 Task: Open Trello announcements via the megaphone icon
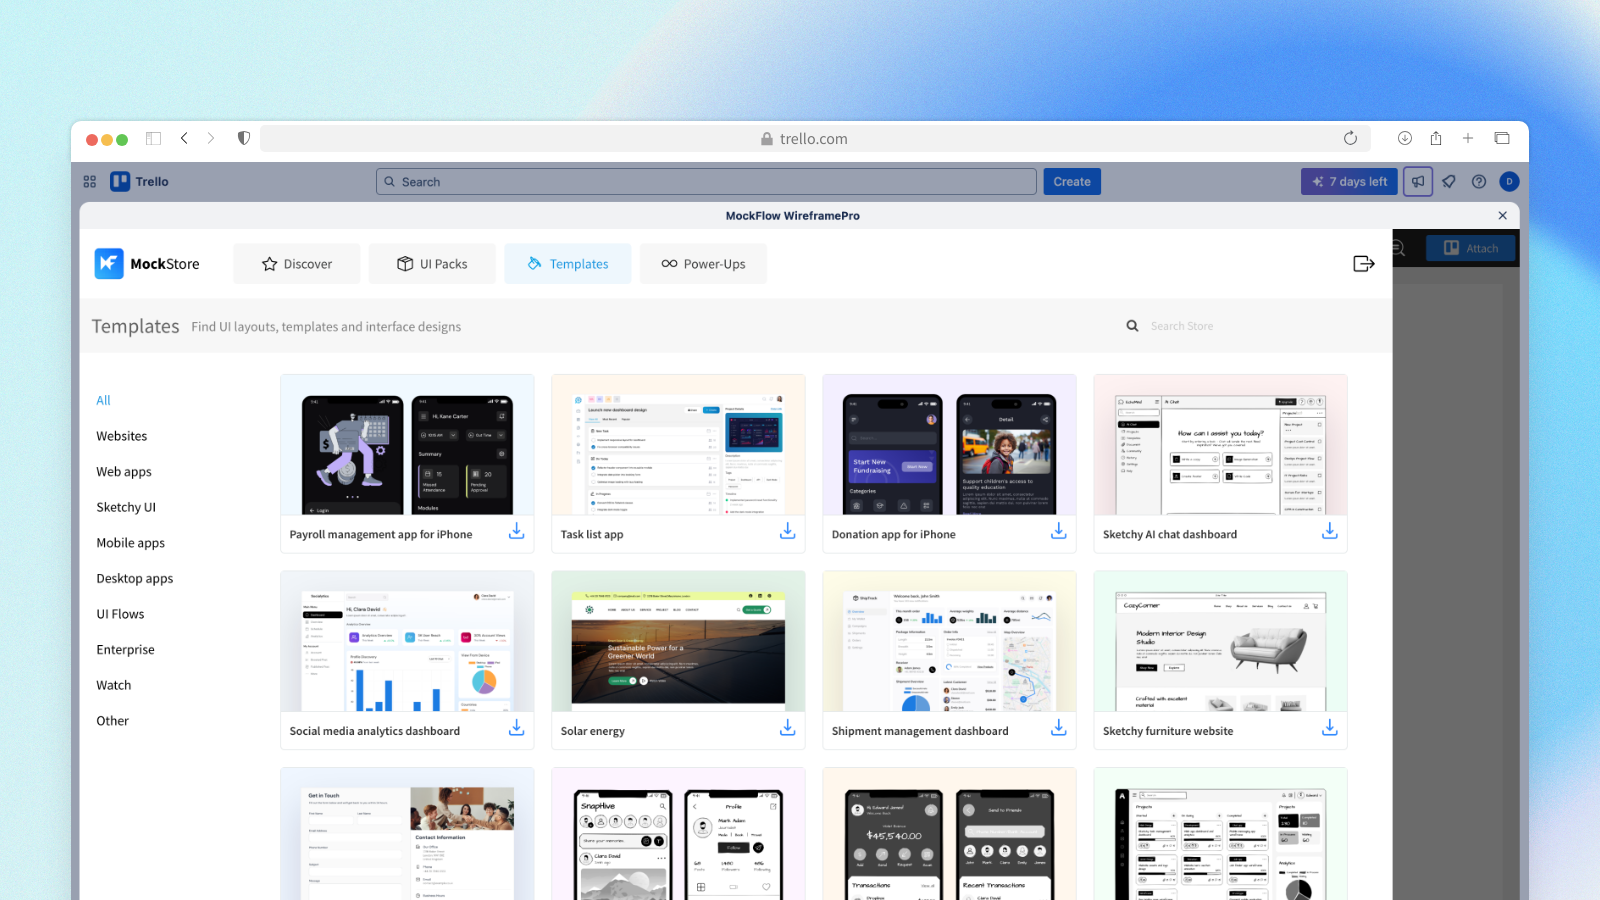pyautogui.click(x=1417, y=181)
